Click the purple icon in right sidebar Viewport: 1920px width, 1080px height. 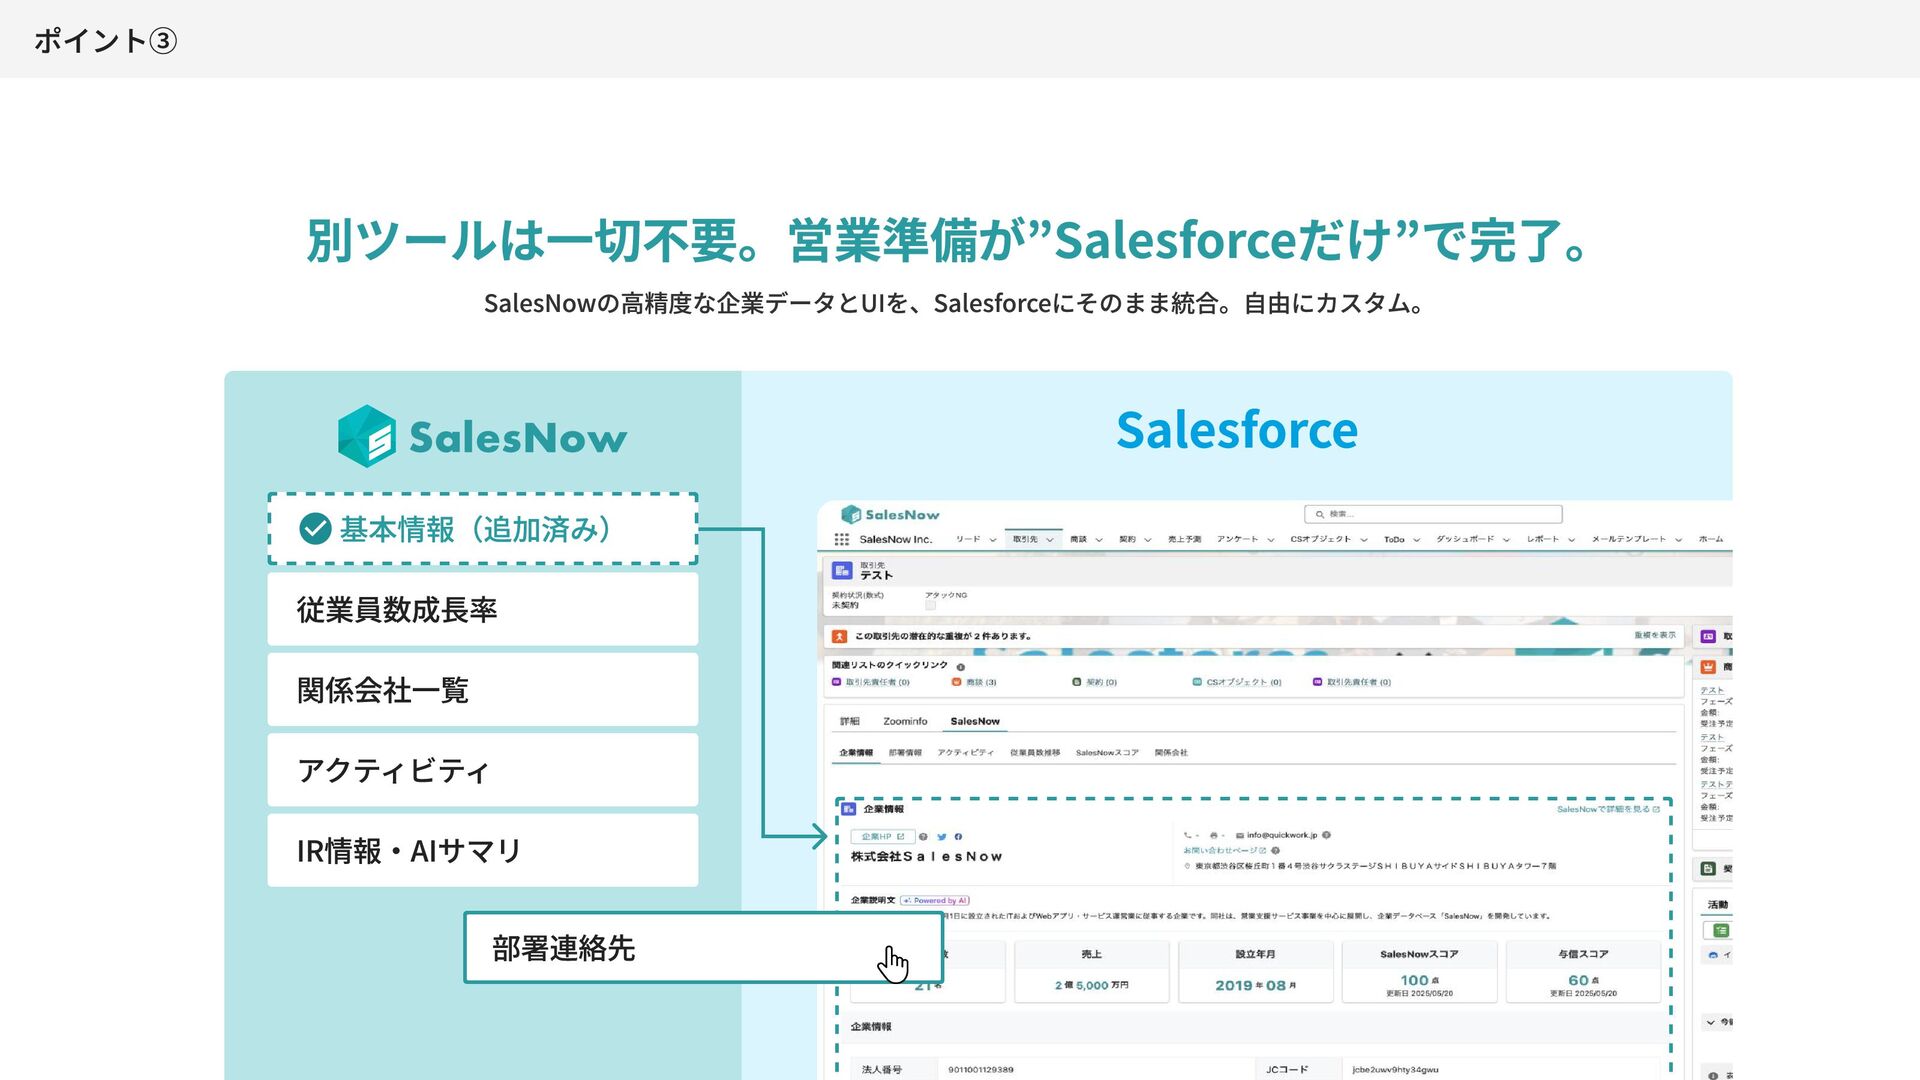tap(1708, 636)
